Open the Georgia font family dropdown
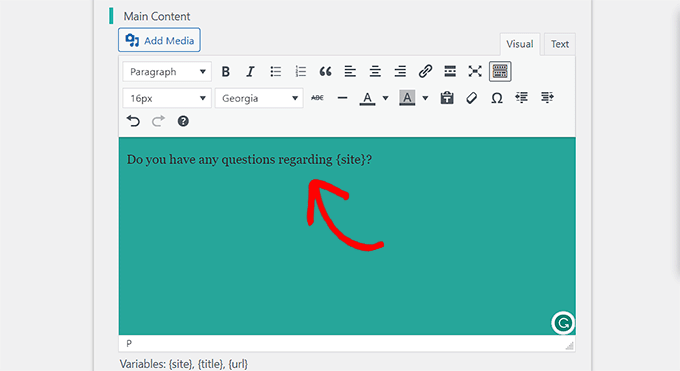Viewport: 680px width, 371px height. pyautogui.click(x=259, y=98)
